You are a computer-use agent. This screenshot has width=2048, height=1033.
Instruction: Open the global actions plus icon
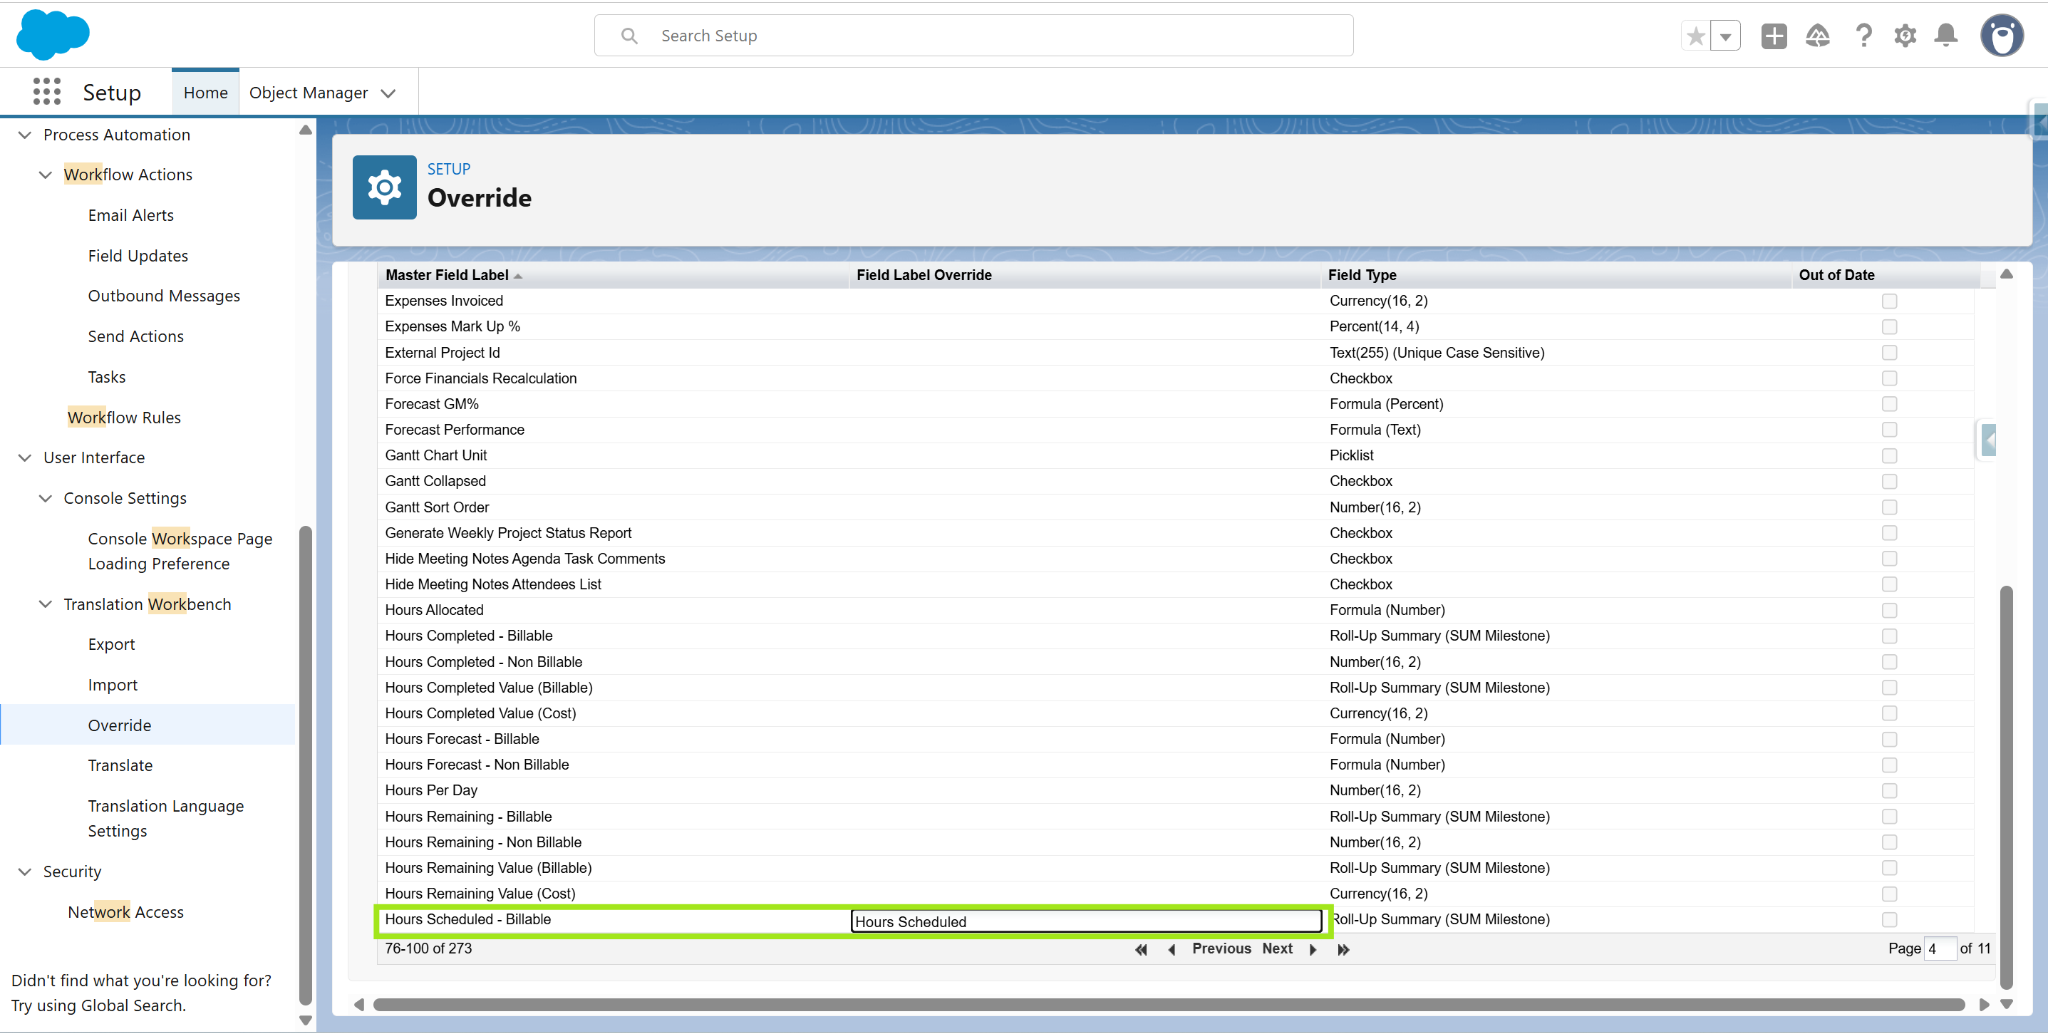click(x=1774, y=37)
